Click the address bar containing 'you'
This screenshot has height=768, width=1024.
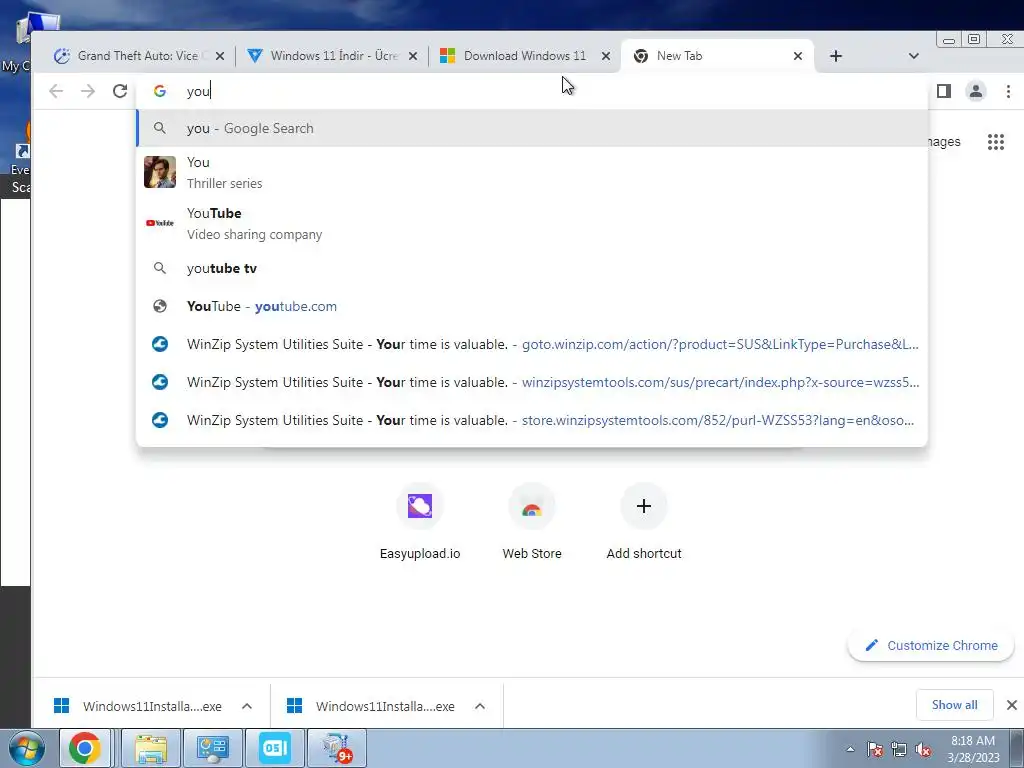532,91
